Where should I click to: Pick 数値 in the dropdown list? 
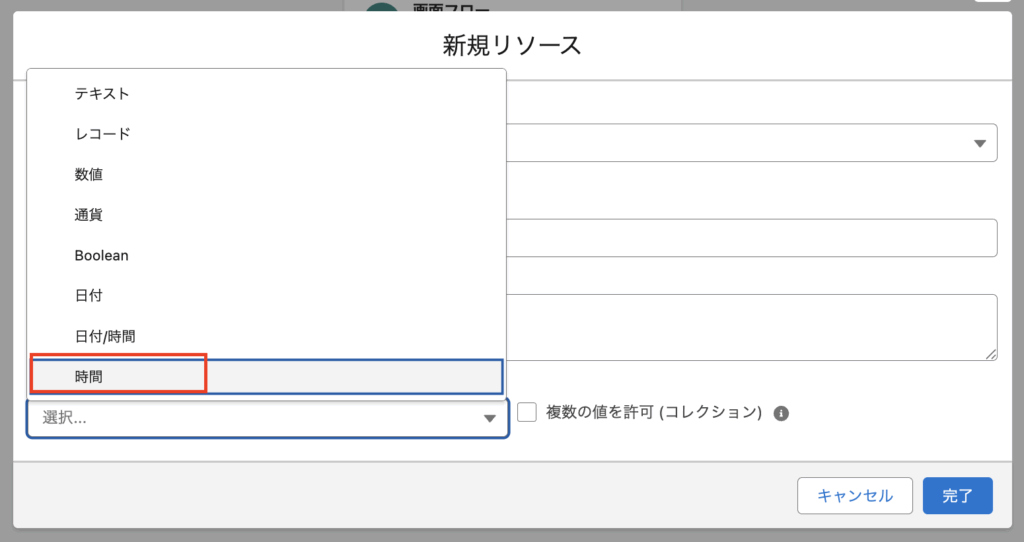pos(89,174)
